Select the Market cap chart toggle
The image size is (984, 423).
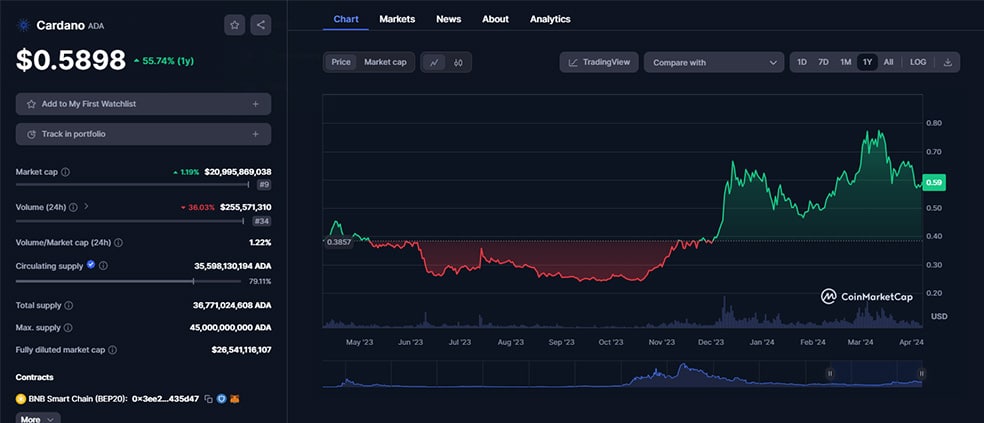[385, 62]
